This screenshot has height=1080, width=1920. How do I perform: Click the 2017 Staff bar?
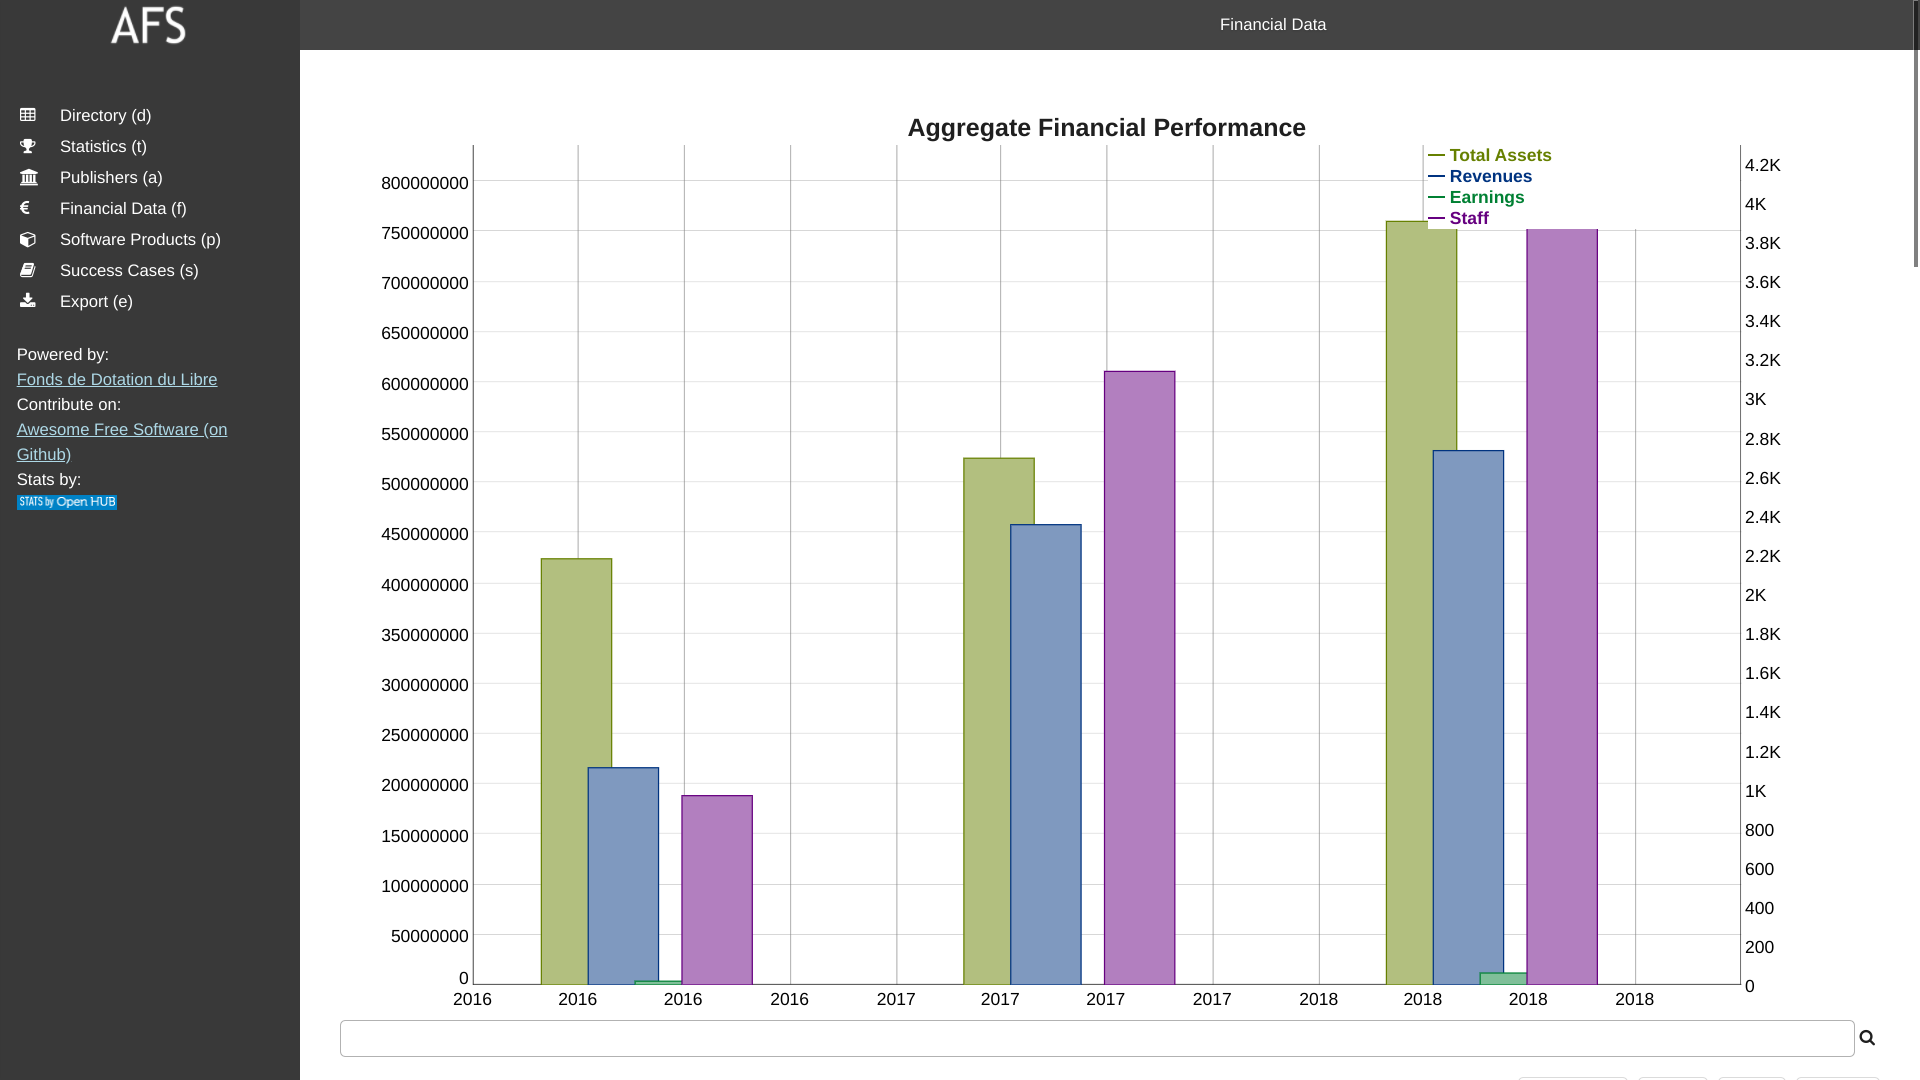[x=1140, y=678]
